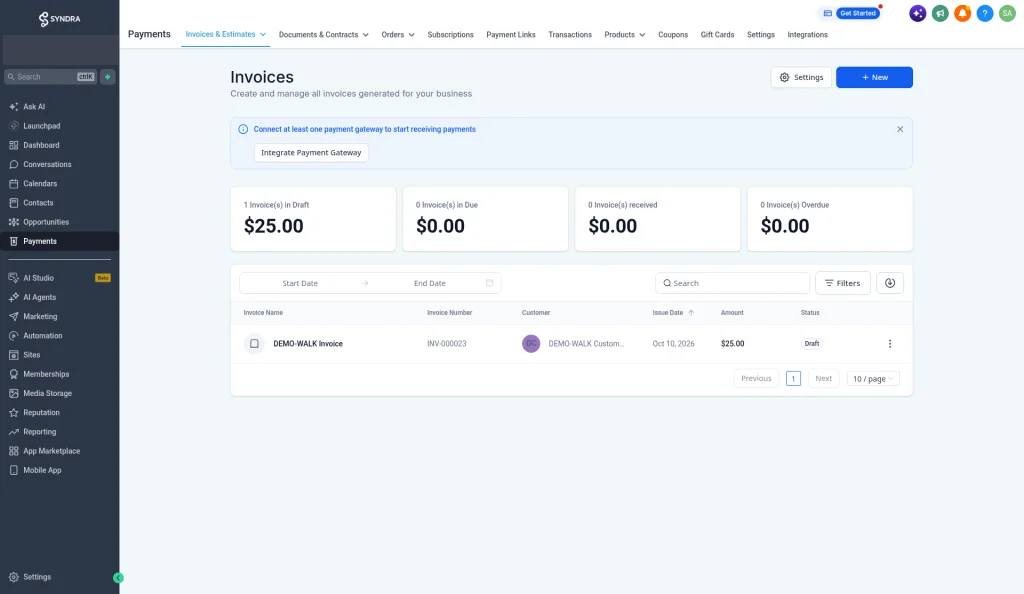Open the three-dot menu for DEMO-WALK Invoice
1024x594 pixels.
tap(889, 344)
